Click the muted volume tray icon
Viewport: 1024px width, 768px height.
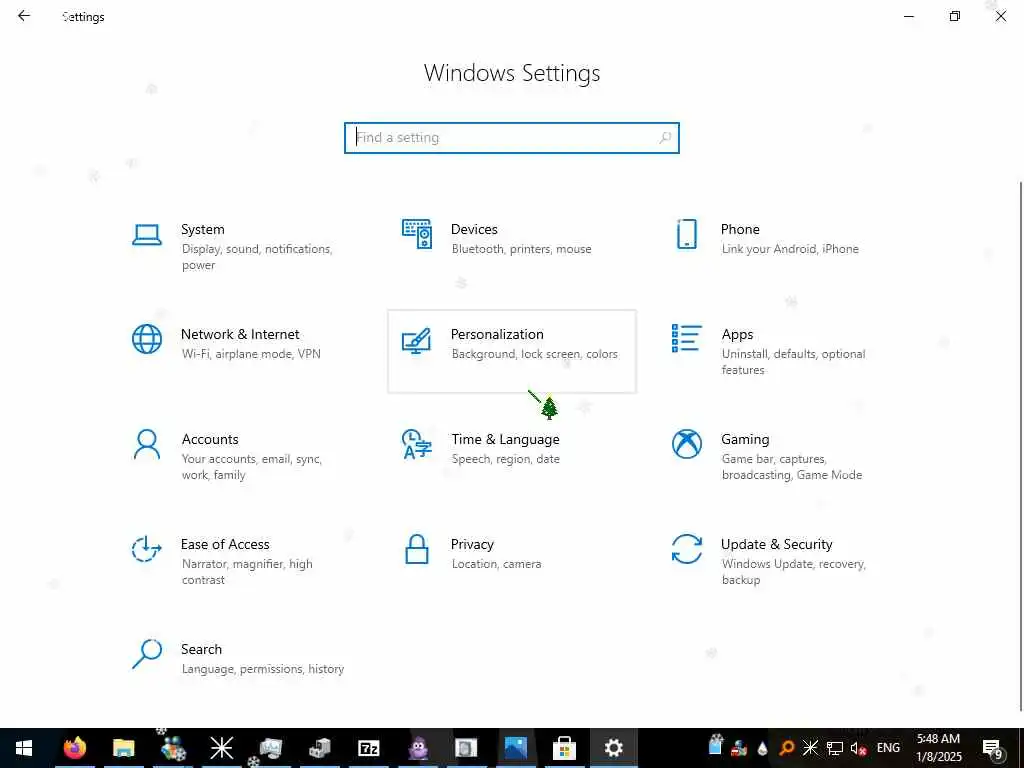coord(859,748)
